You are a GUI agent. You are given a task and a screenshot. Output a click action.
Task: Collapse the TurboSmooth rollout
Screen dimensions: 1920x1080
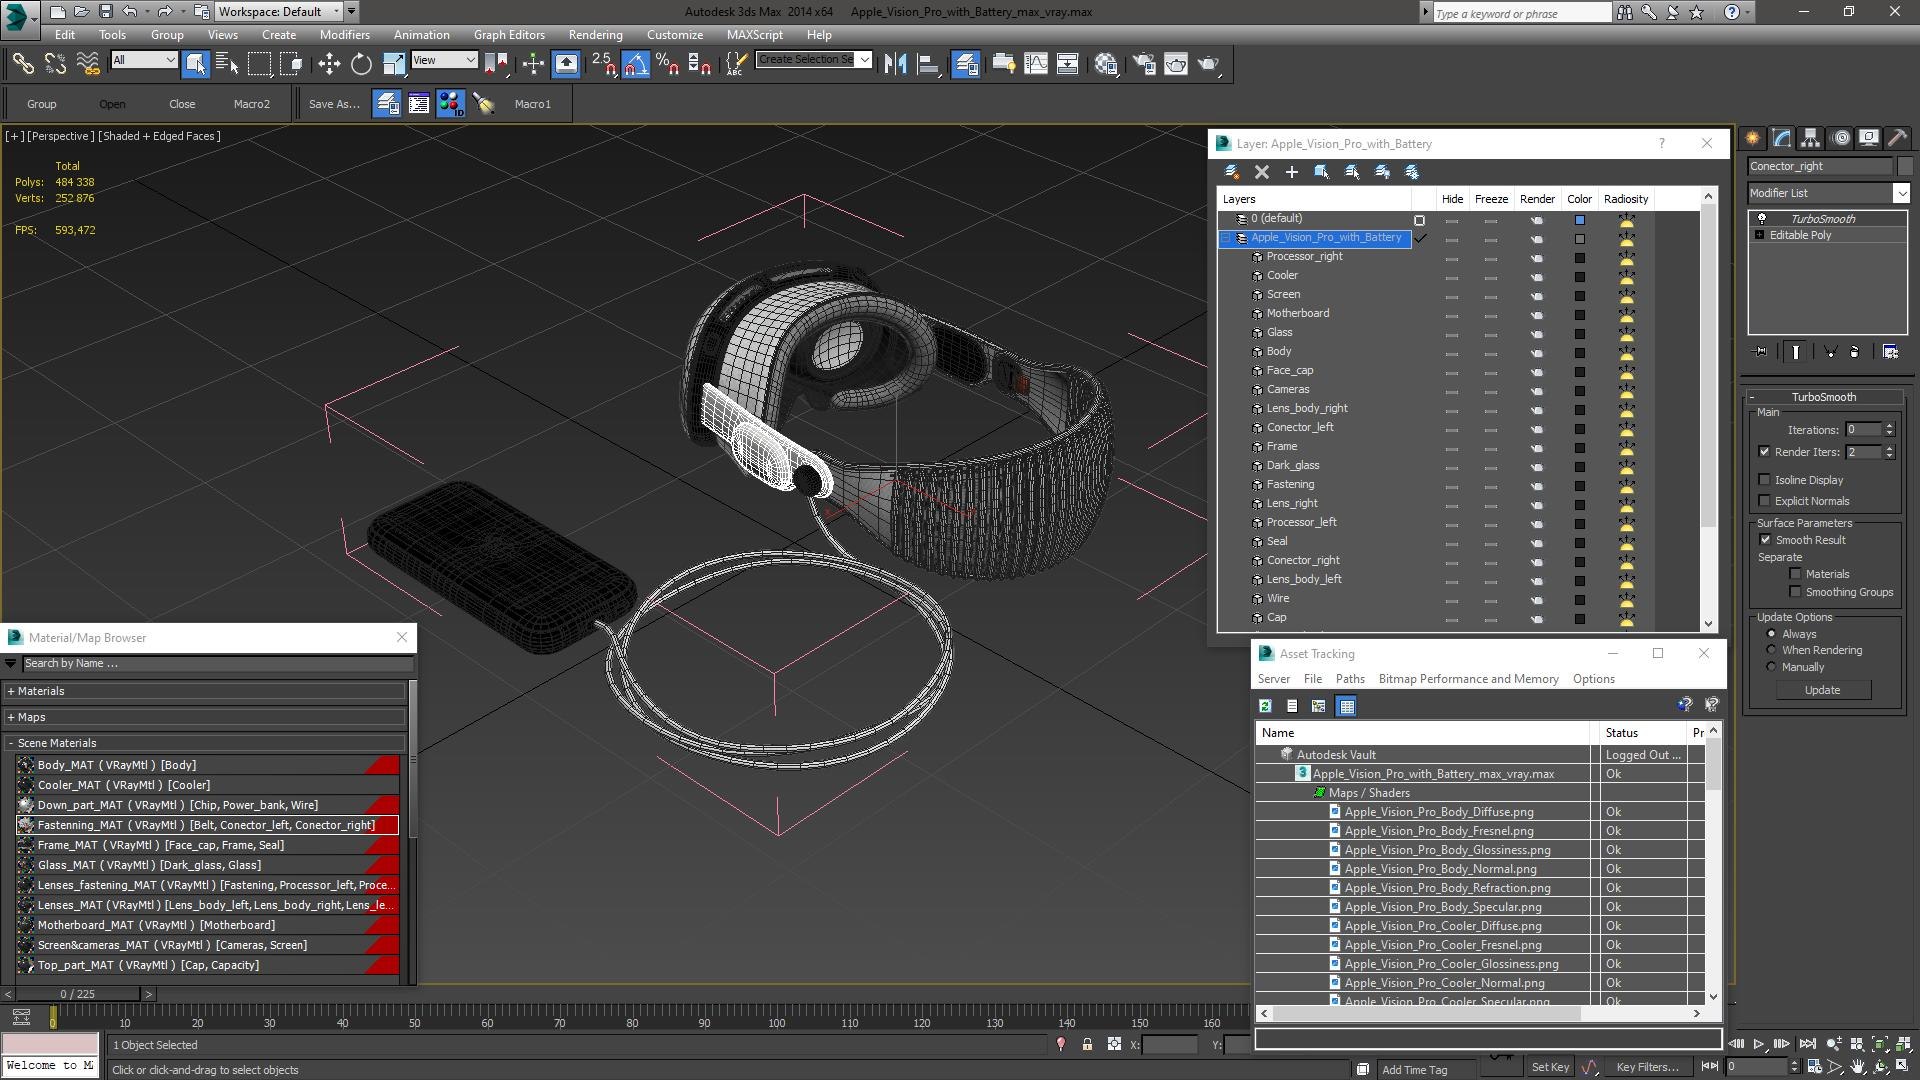[1823, 397]
